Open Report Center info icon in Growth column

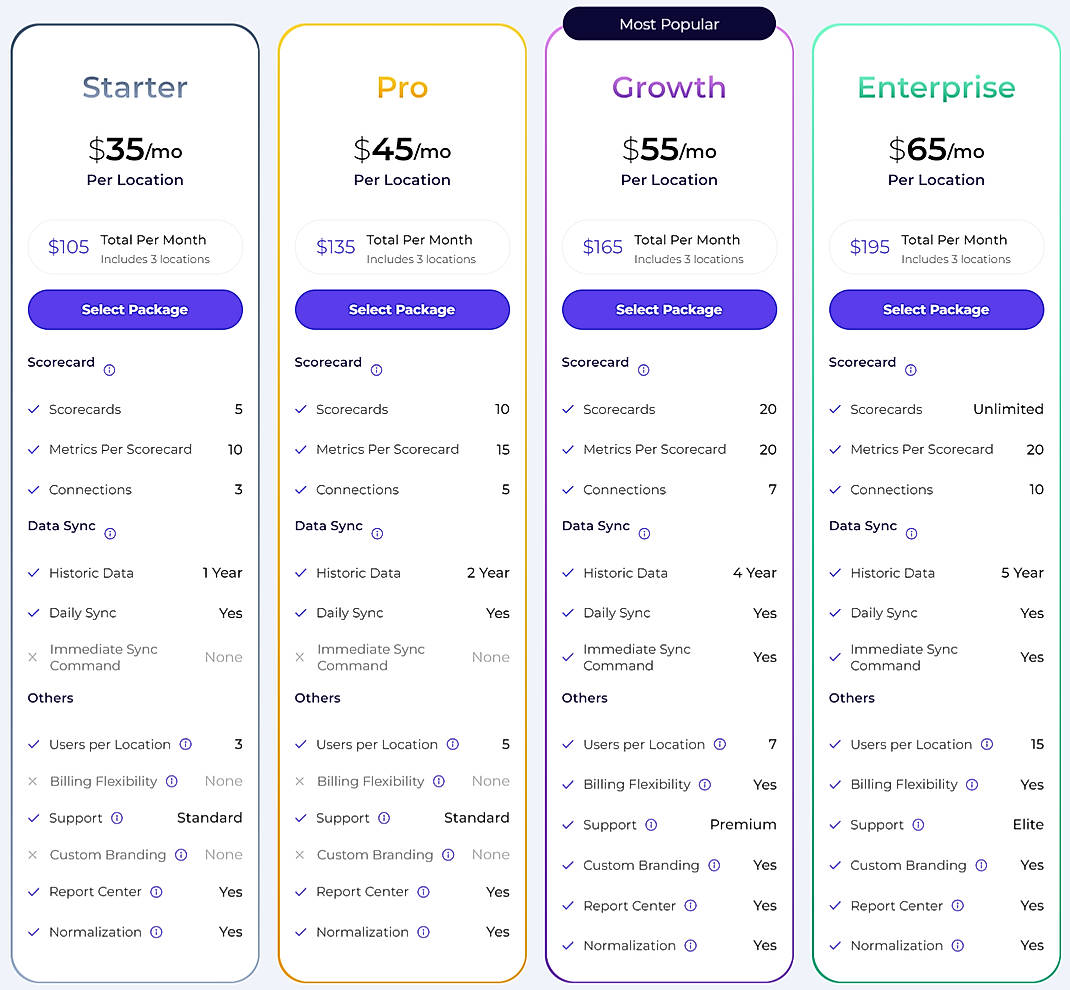pyautogui.click(x=690, y=905)
